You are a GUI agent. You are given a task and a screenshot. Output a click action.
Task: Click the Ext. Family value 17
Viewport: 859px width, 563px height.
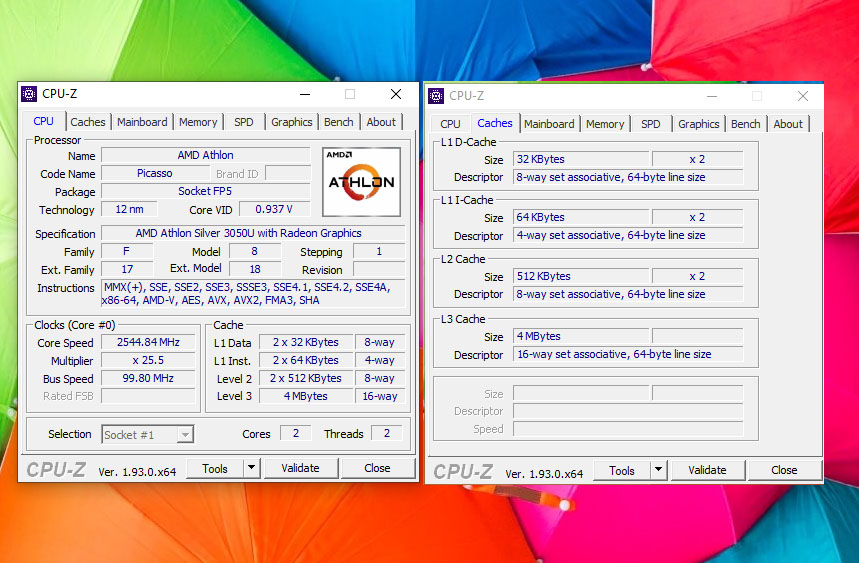[127, 269]
